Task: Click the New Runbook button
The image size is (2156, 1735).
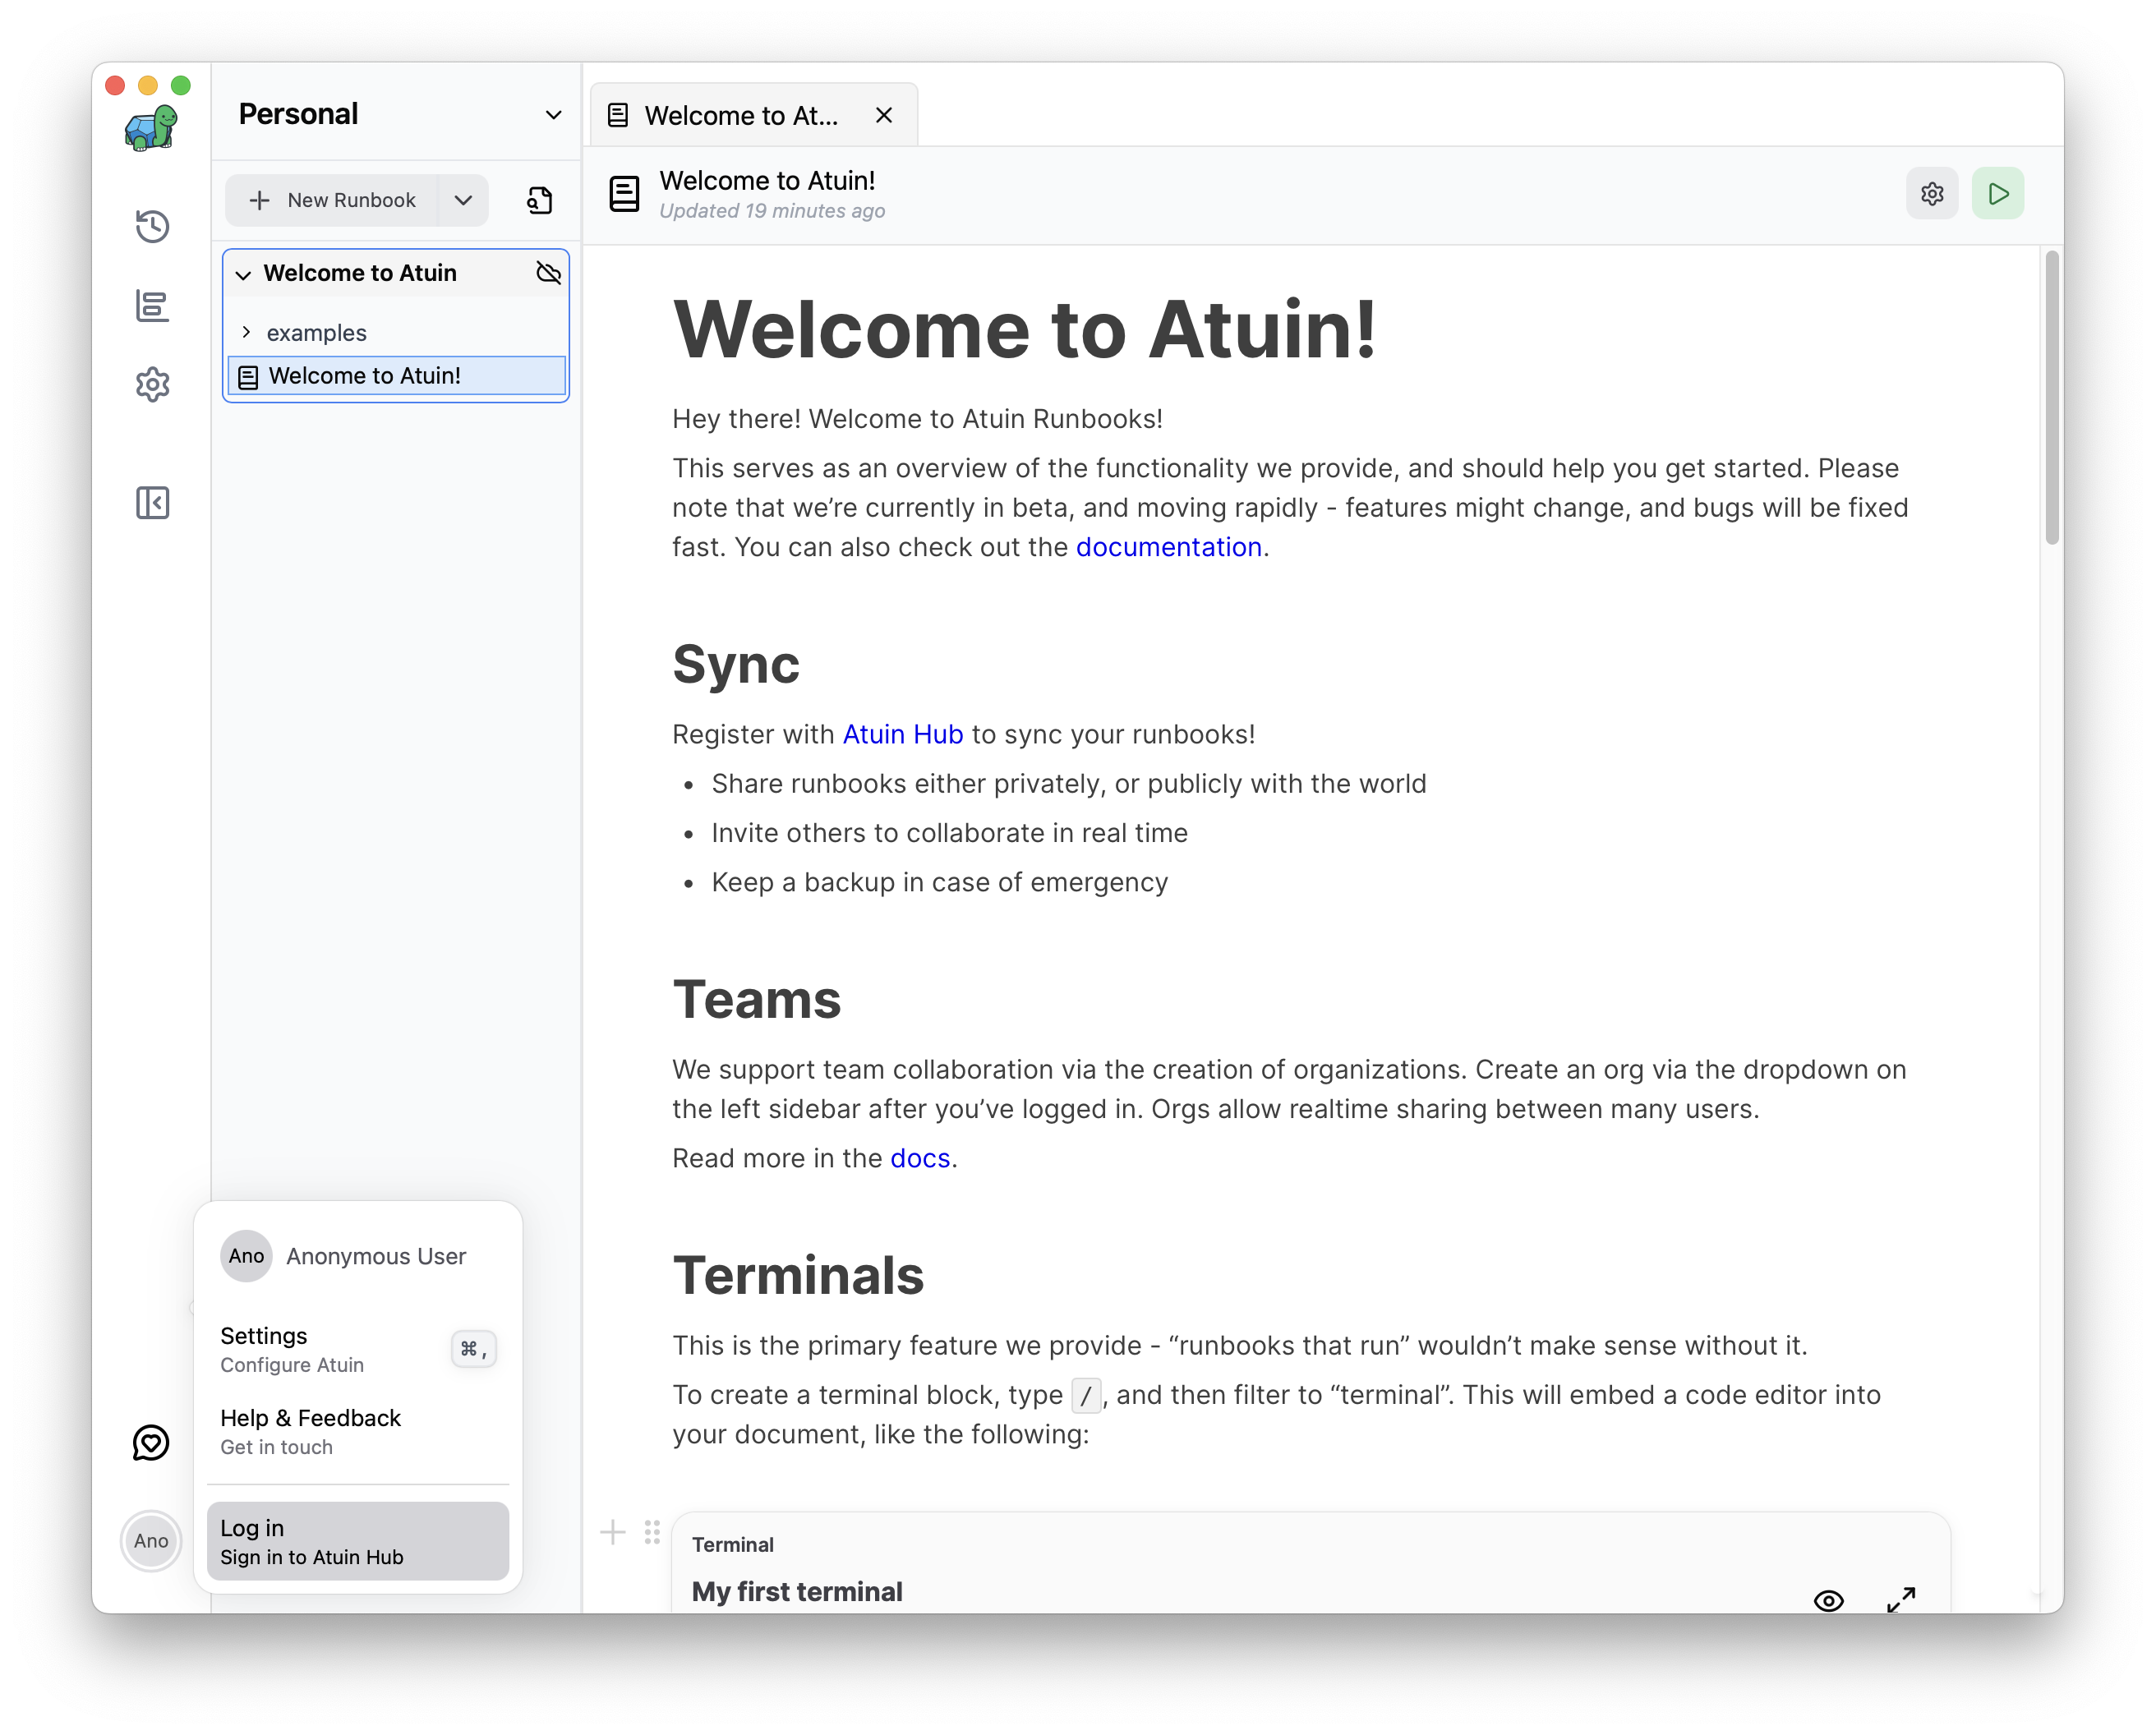Action: (x=332, y=200)
